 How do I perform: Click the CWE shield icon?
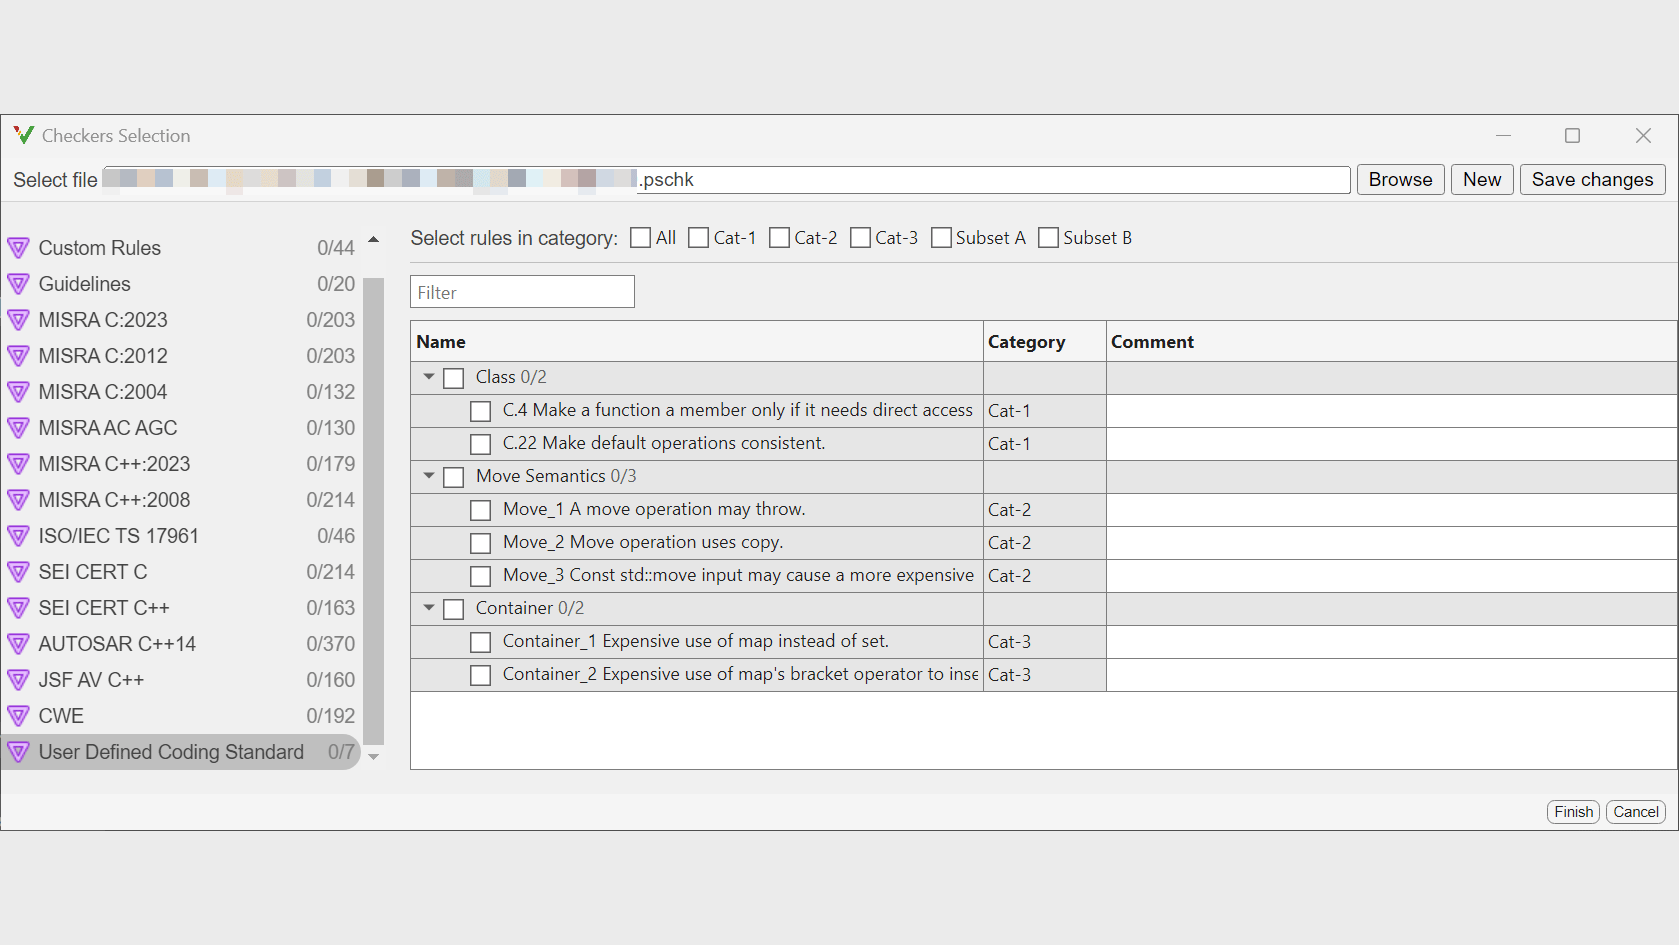(x=18, y=716)
